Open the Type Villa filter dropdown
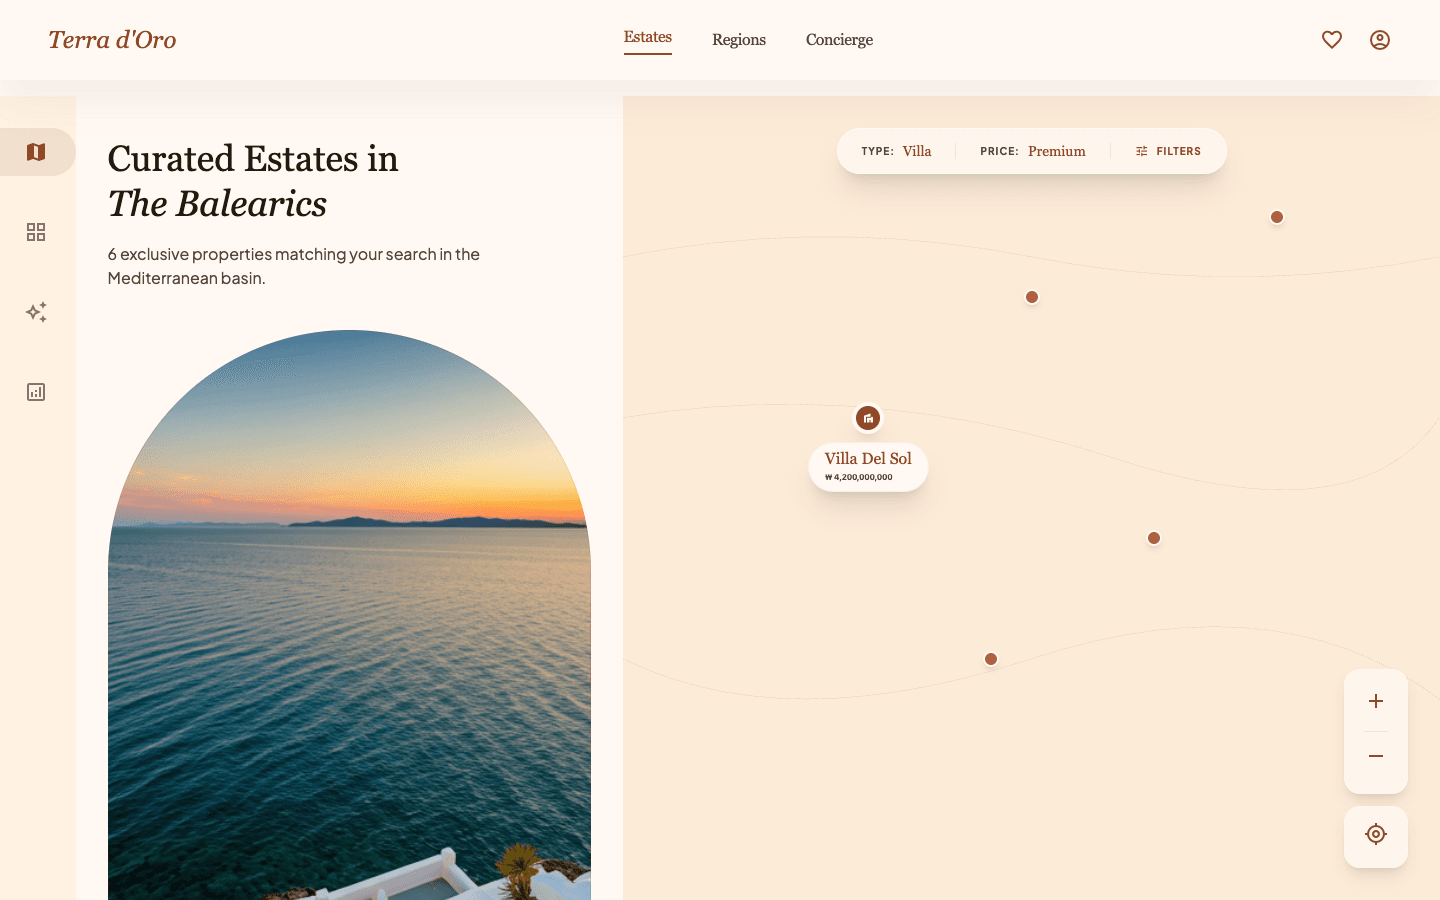Image resolution: width=1440 pixels, height=900 pixels. [896, 151]
